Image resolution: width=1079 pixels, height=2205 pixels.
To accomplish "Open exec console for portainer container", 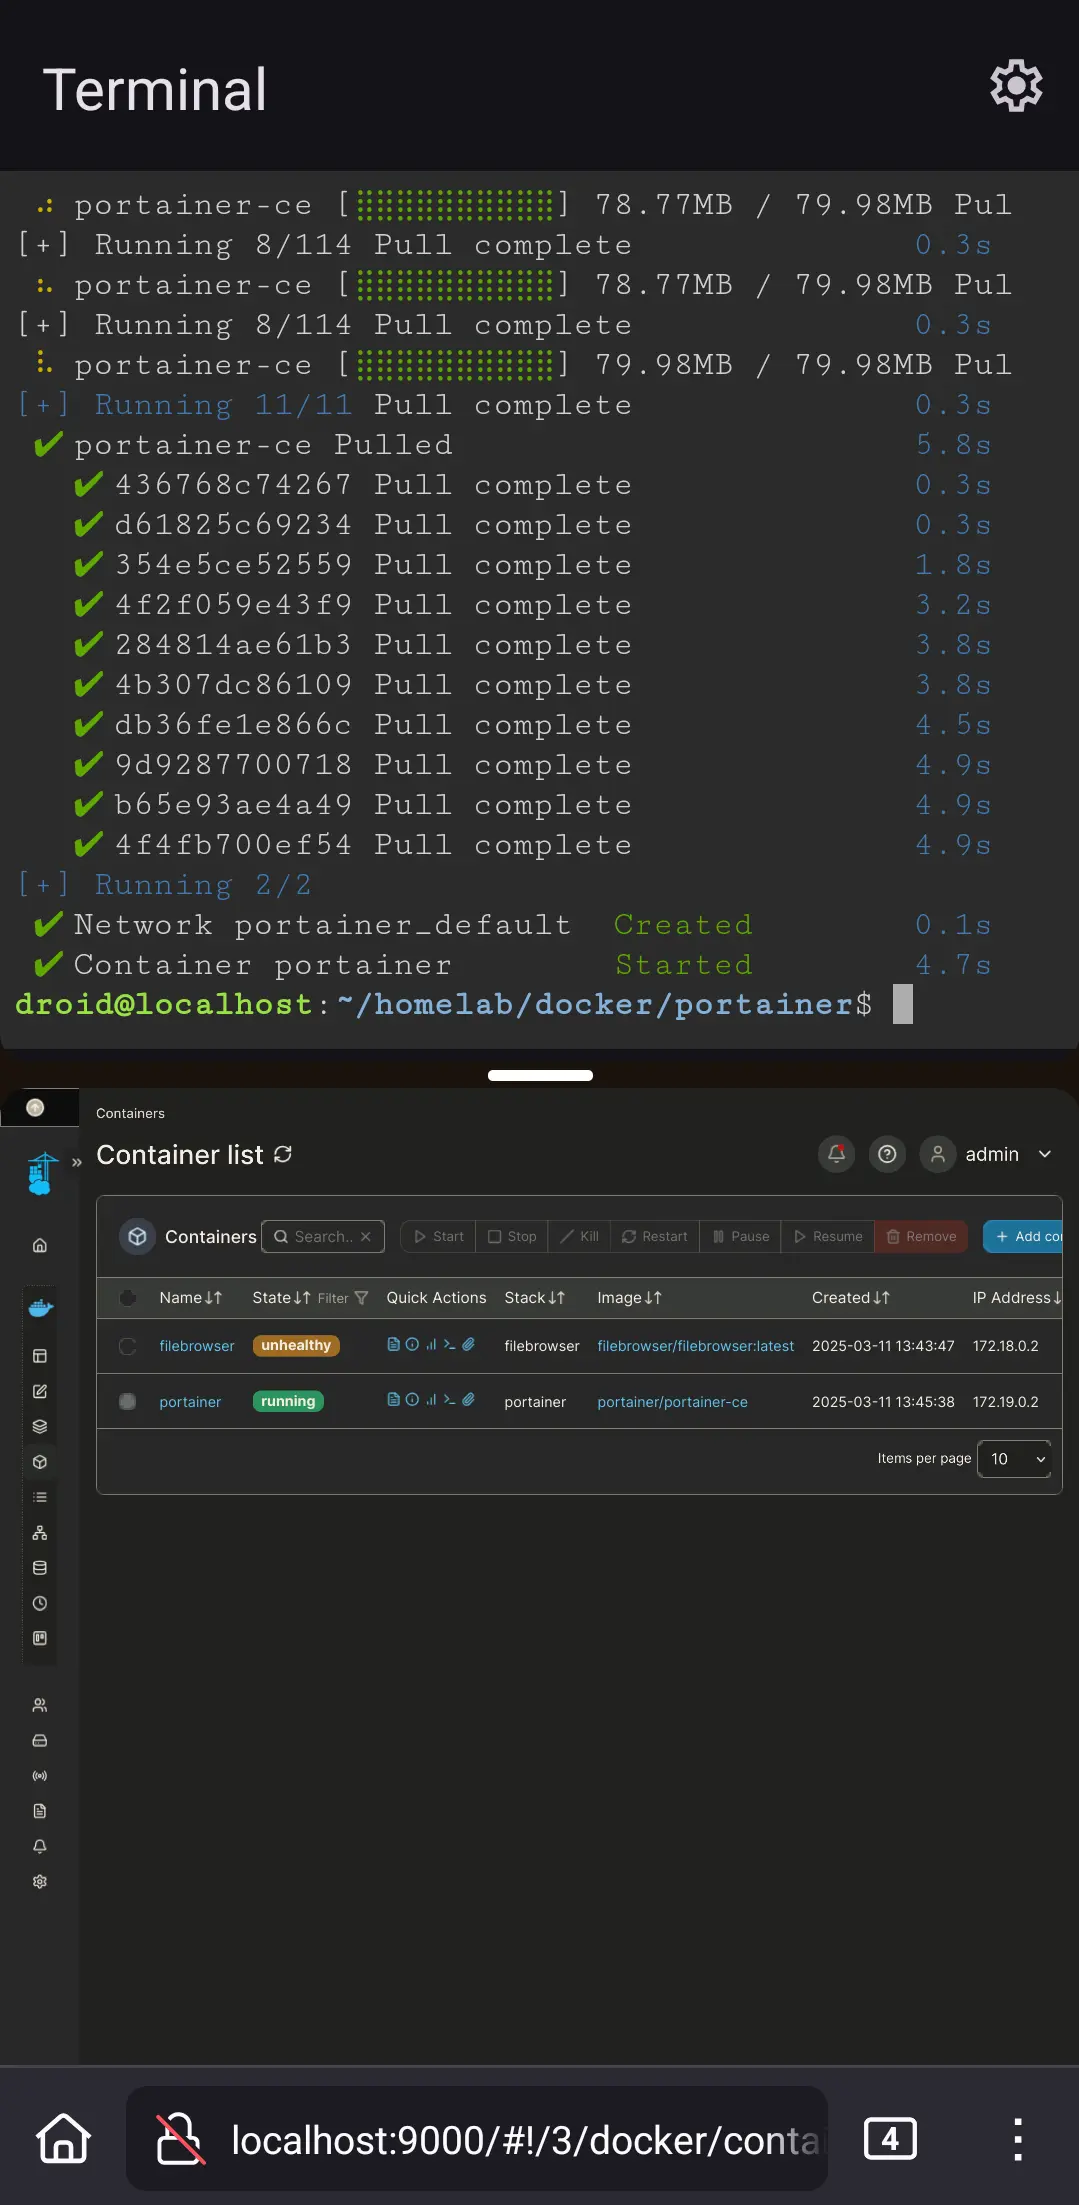I will (x=449, y=1400).
